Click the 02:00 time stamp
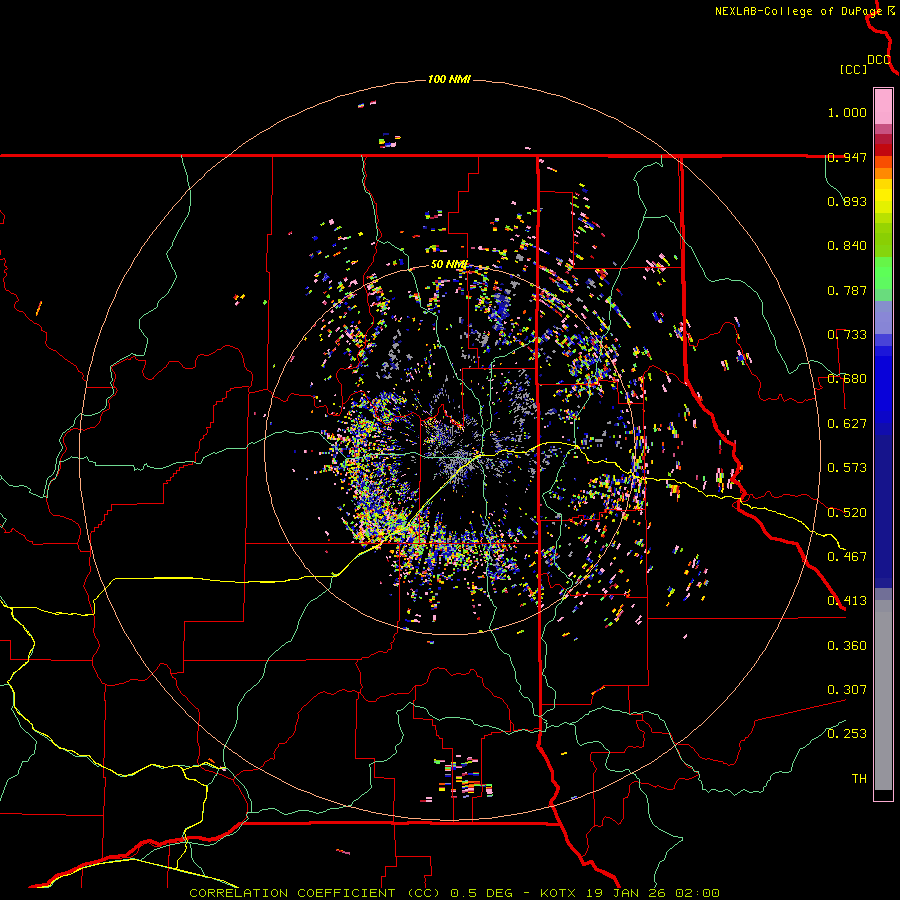 point(697,893)
